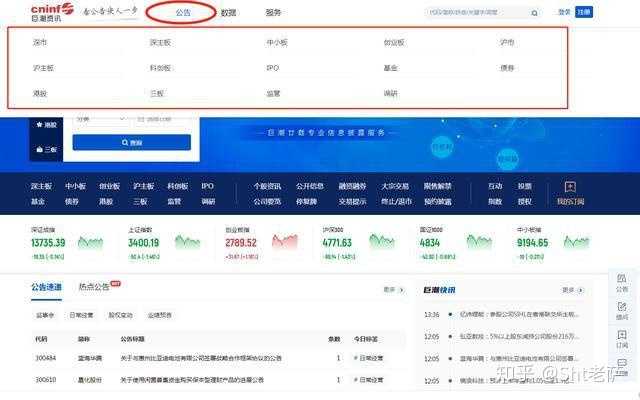Filter announcements by 业绩预告 tag

click(160, 315)
